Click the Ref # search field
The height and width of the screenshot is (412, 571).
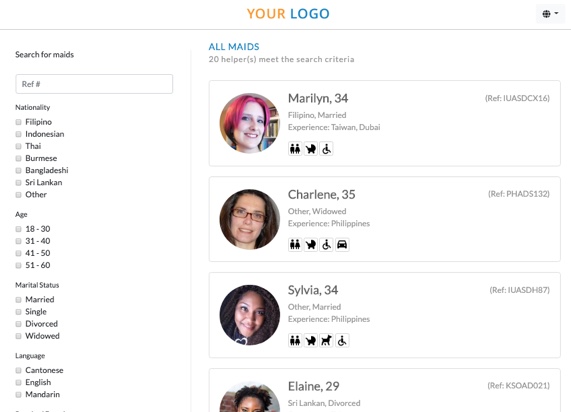pyautogui.click(x=94, y=84)
